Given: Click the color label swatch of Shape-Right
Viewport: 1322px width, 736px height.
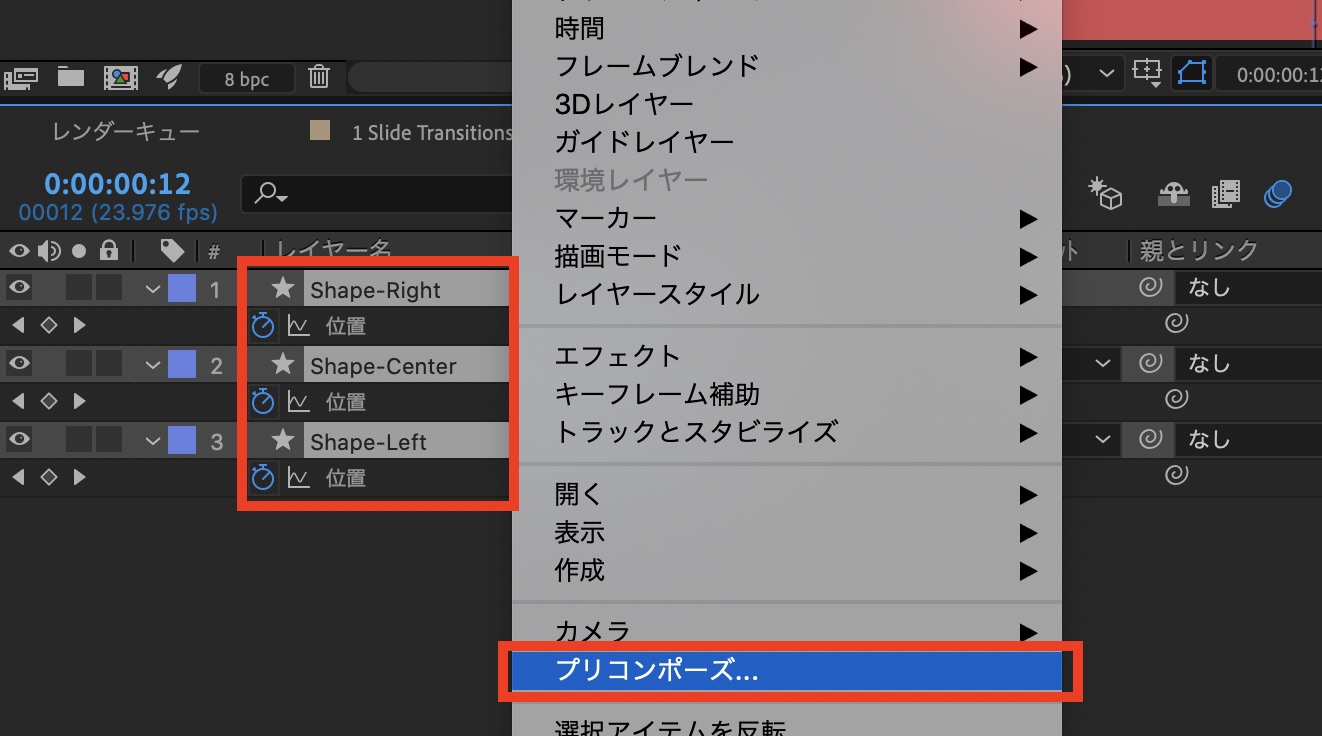Looking at the screenshot, I should coord(182,289).
